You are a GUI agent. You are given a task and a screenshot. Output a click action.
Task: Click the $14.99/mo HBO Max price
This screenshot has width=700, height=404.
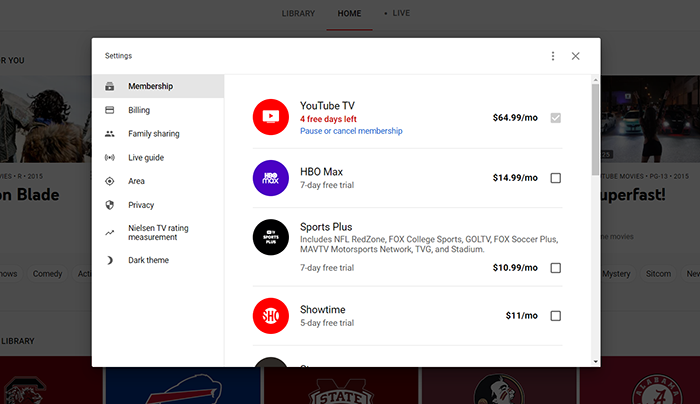point(515,178)
